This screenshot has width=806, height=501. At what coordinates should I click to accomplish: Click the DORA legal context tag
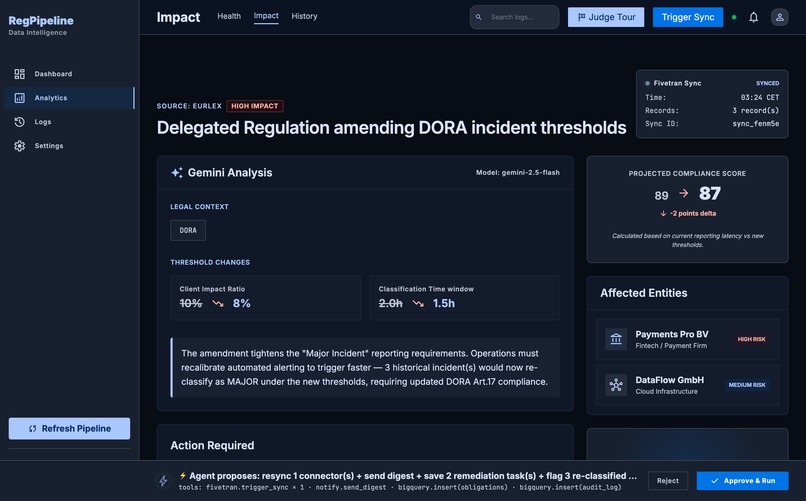[188, 230]
